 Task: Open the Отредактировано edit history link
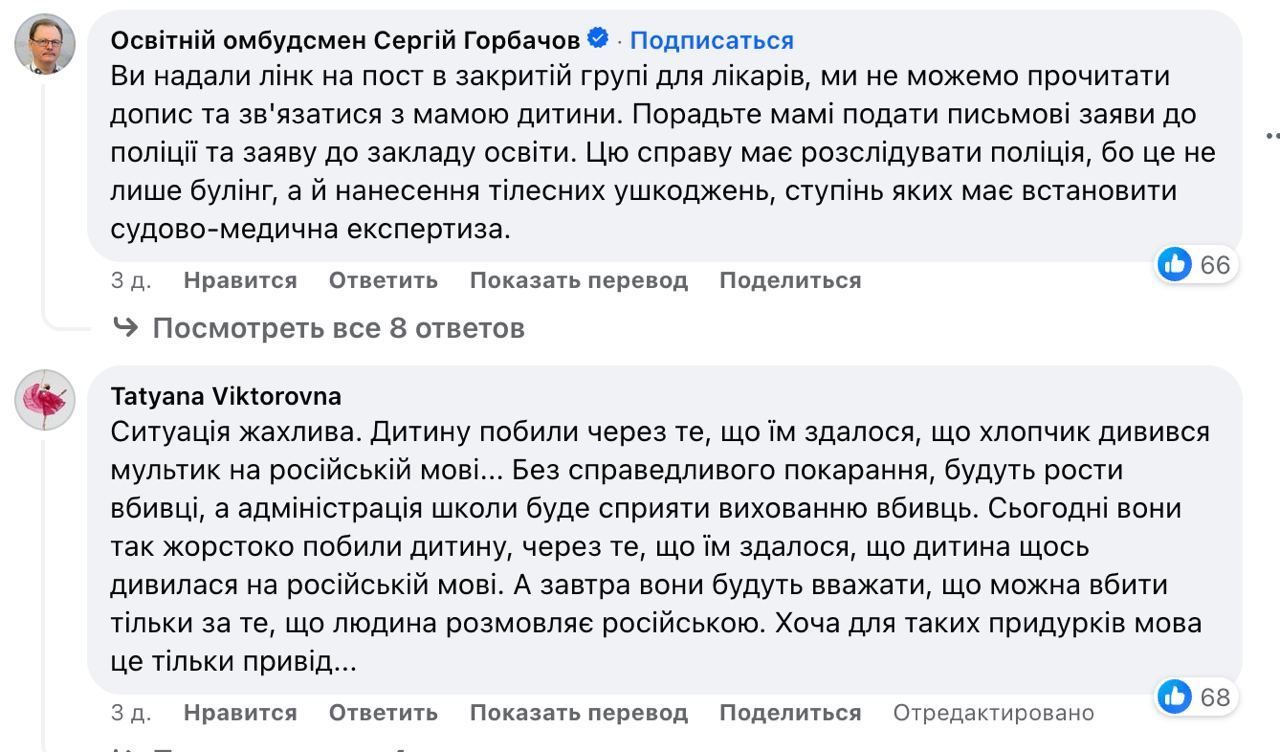(x=993, y=712)
